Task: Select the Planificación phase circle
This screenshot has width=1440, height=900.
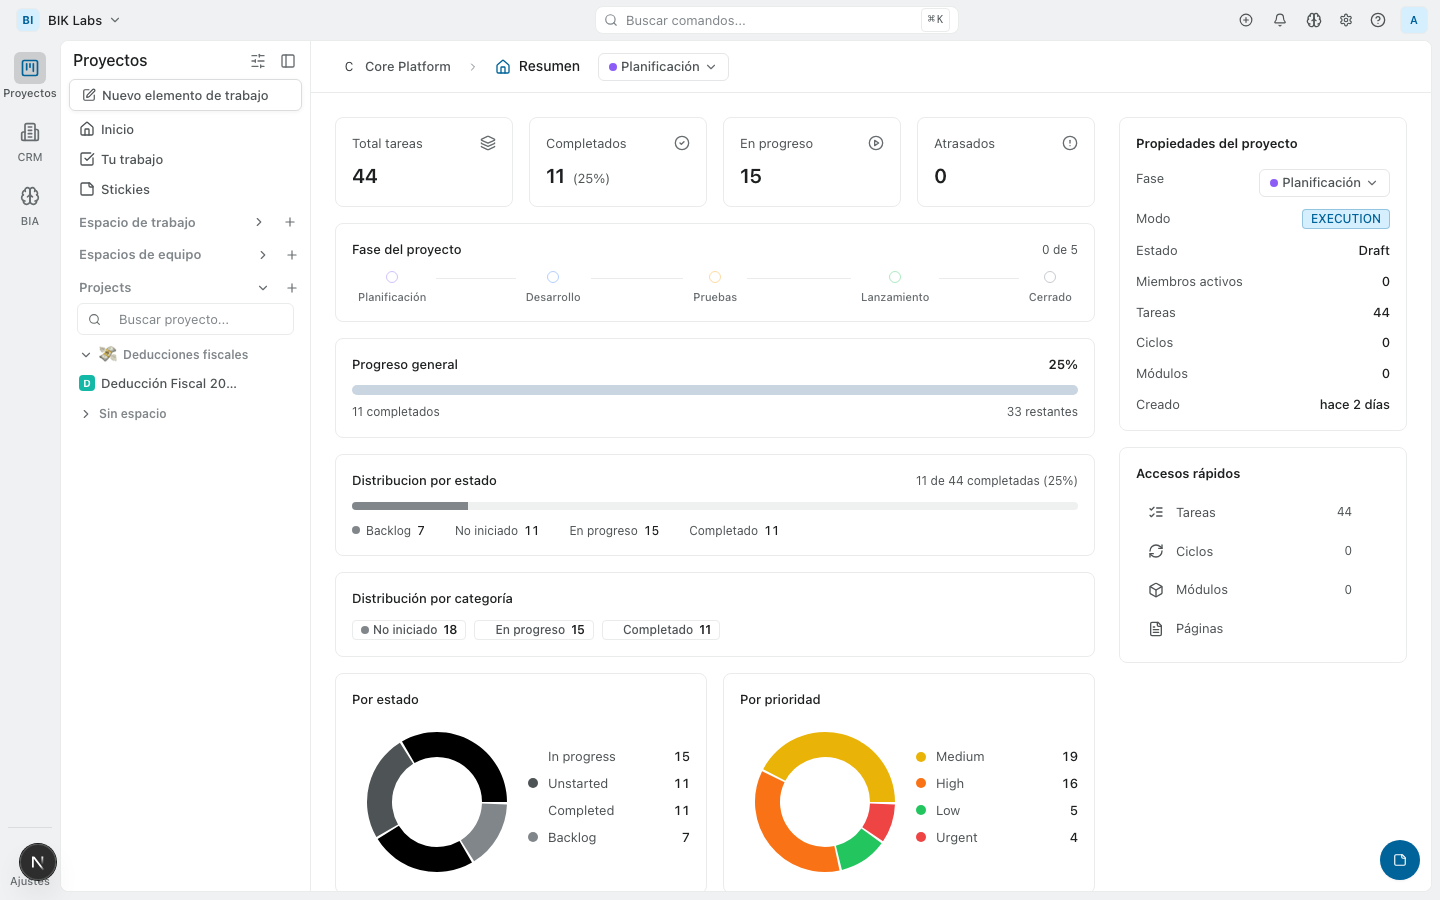Action: [391, 277]
